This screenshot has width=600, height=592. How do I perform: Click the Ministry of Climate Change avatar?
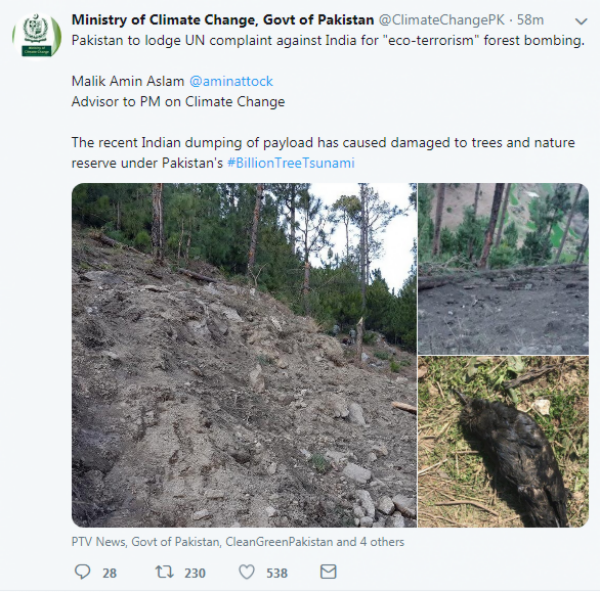(x=36, y=37)
